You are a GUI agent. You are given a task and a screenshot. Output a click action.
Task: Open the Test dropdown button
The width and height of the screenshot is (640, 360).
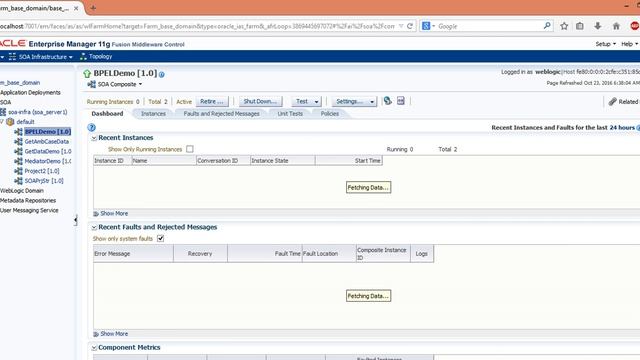click(306, 101)
